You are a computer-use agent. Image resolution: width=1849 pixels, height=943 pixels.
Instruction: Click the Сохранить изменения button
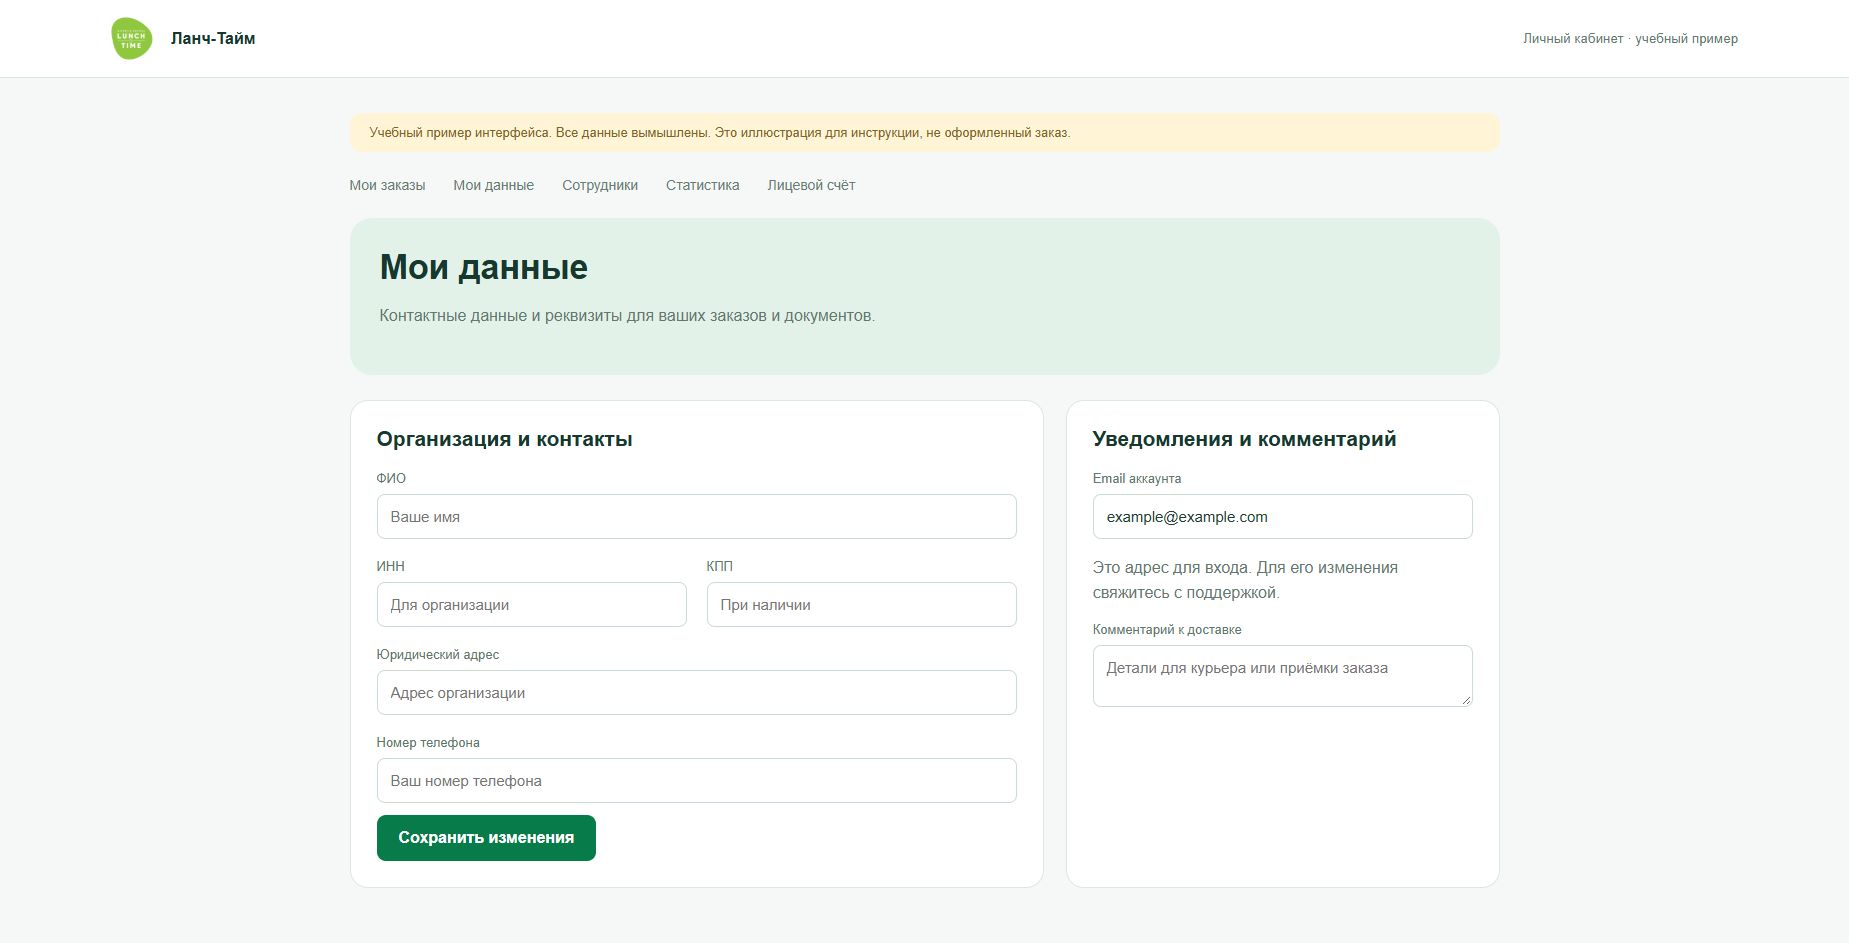[486, 838]
